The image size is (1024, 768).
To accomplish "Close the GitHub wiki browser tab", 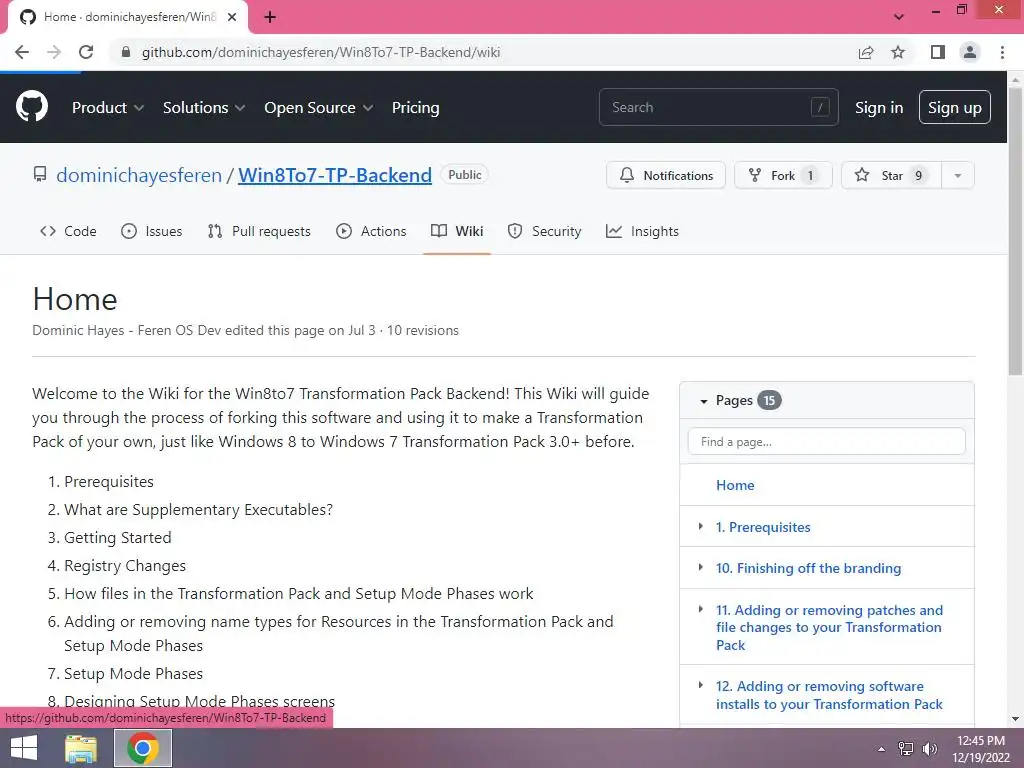I will [232, 17].
